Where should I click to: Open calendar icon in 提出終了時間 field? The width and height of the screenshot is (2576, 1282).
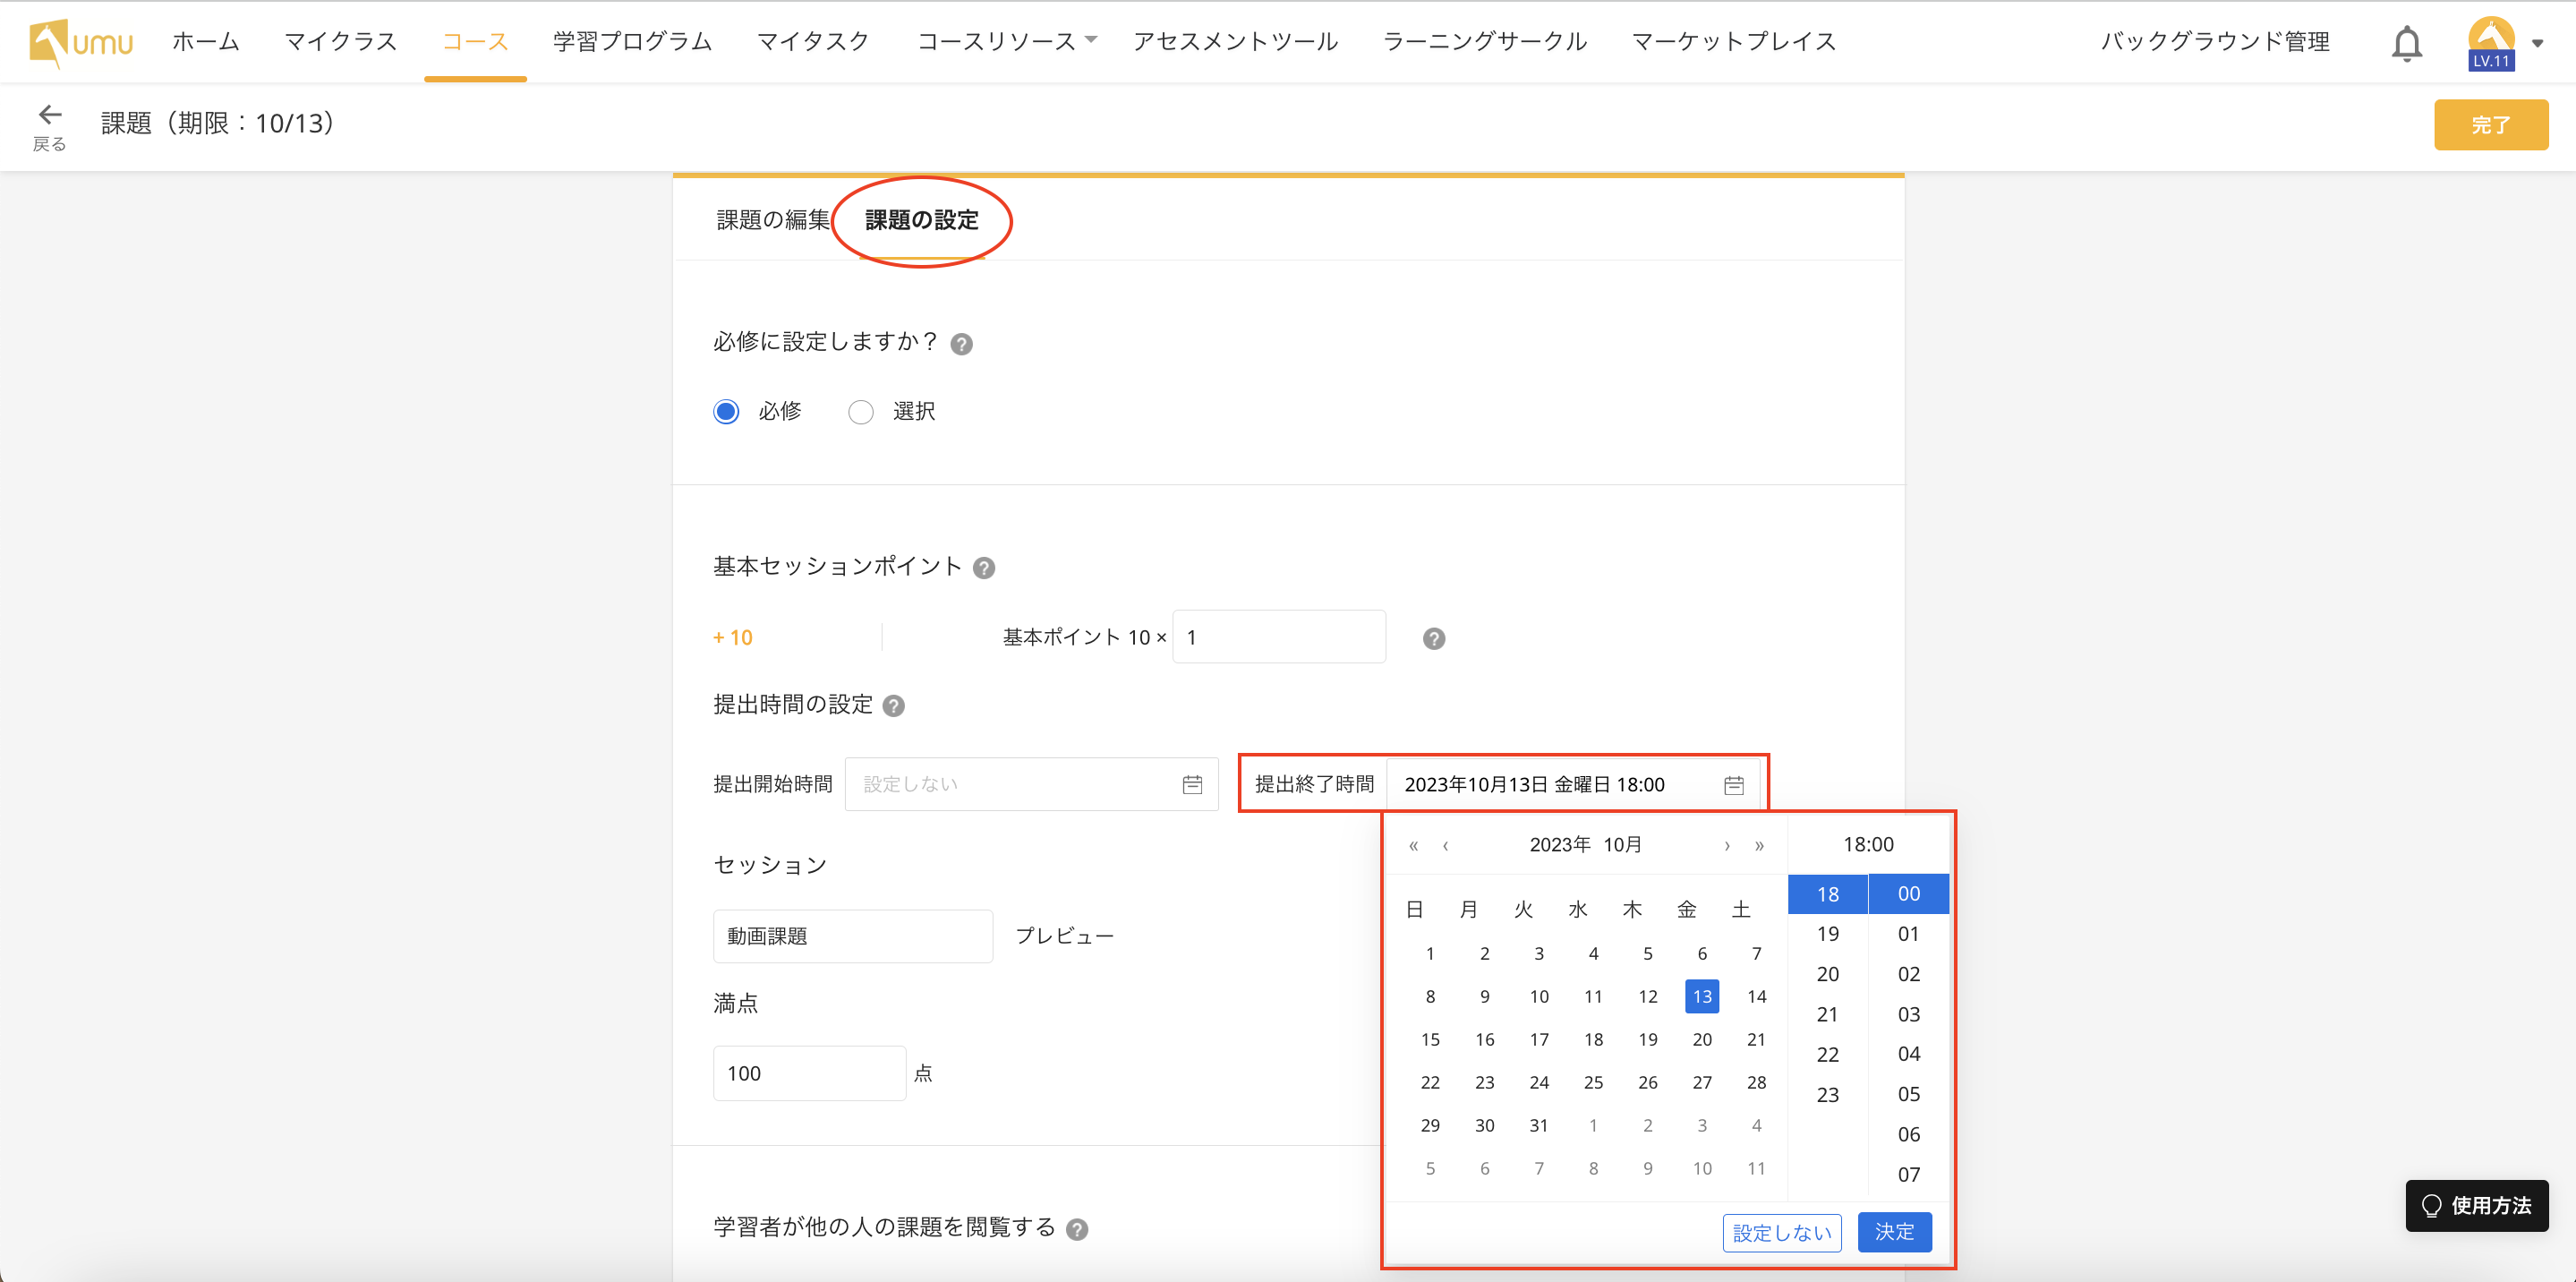click(x=1733, y=785)
